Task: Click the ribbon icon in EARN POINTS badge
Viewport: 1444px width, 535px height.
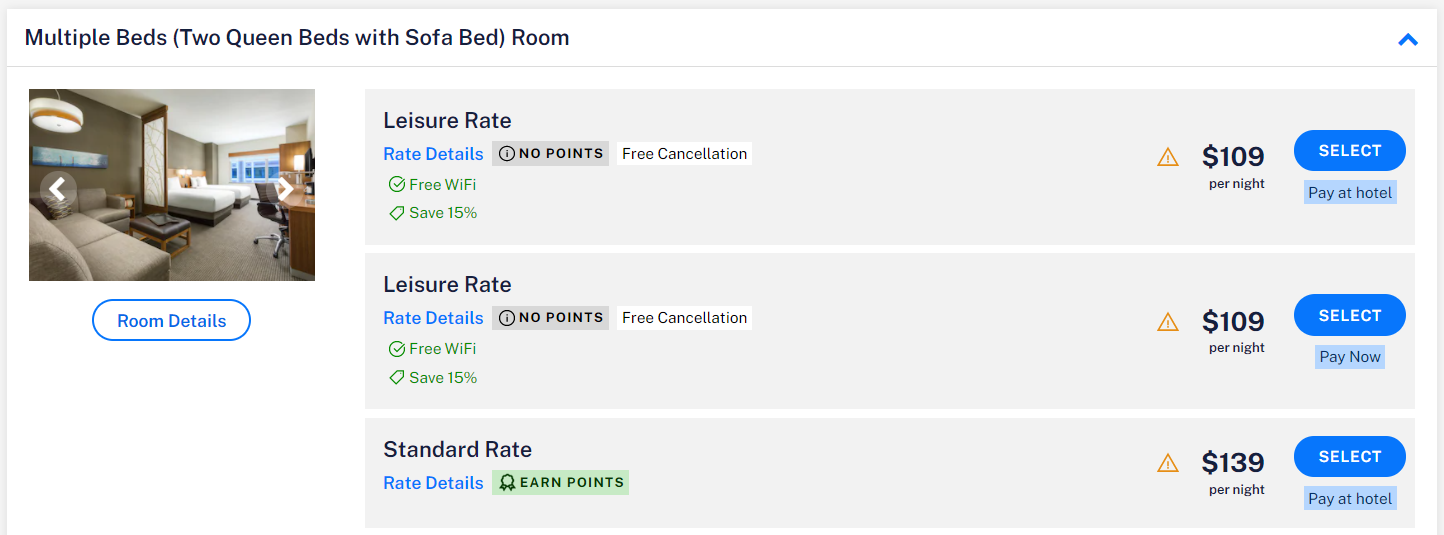Action: (507, 483)
